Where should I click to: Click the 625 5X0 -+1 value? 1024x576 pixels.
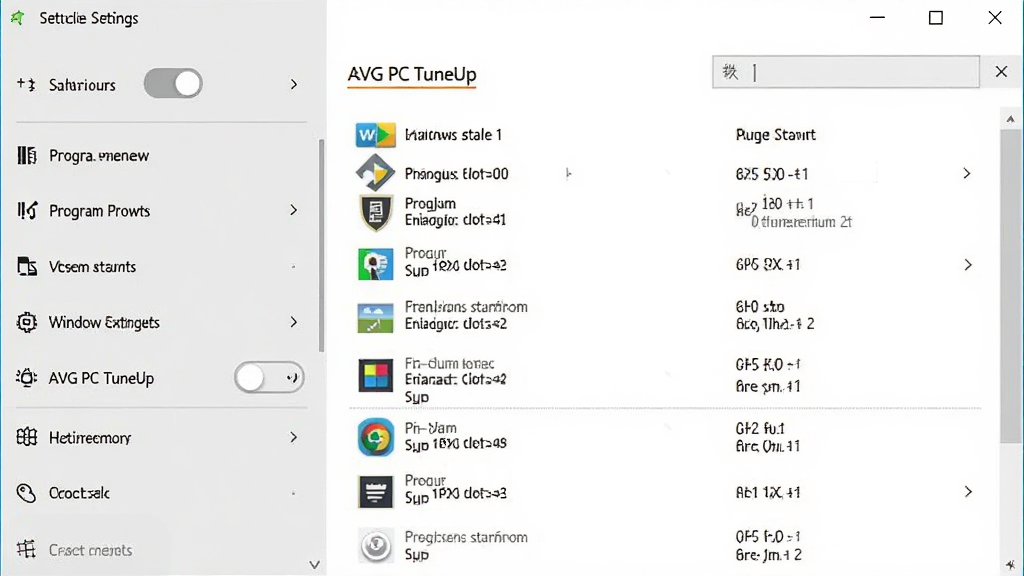pos(771,174)
